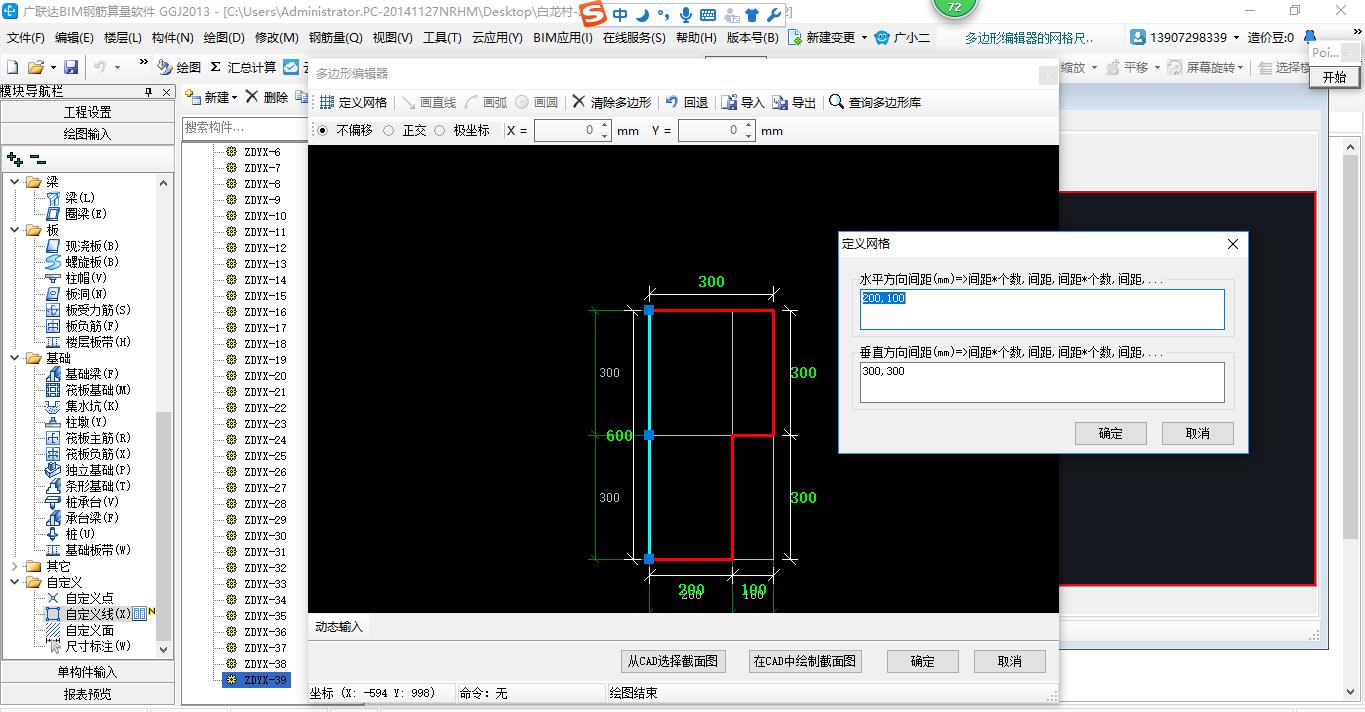Open the 编辑(E) menu
Image resolution: width=1365 pixels, height=712 pixels.
click(74, 38)
